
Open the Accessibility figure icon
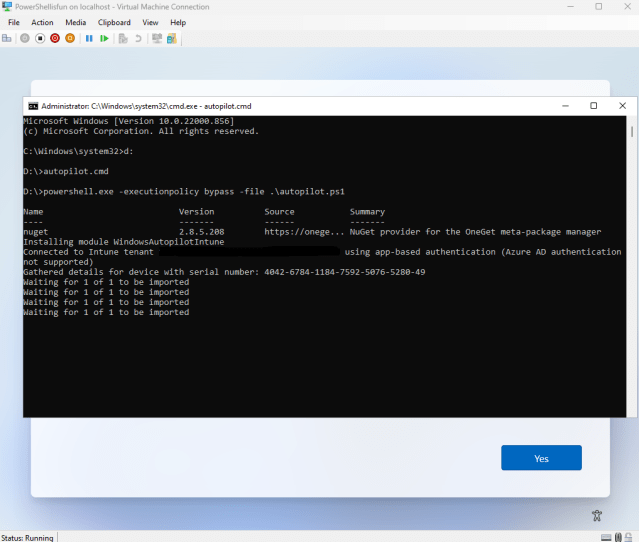596,515
